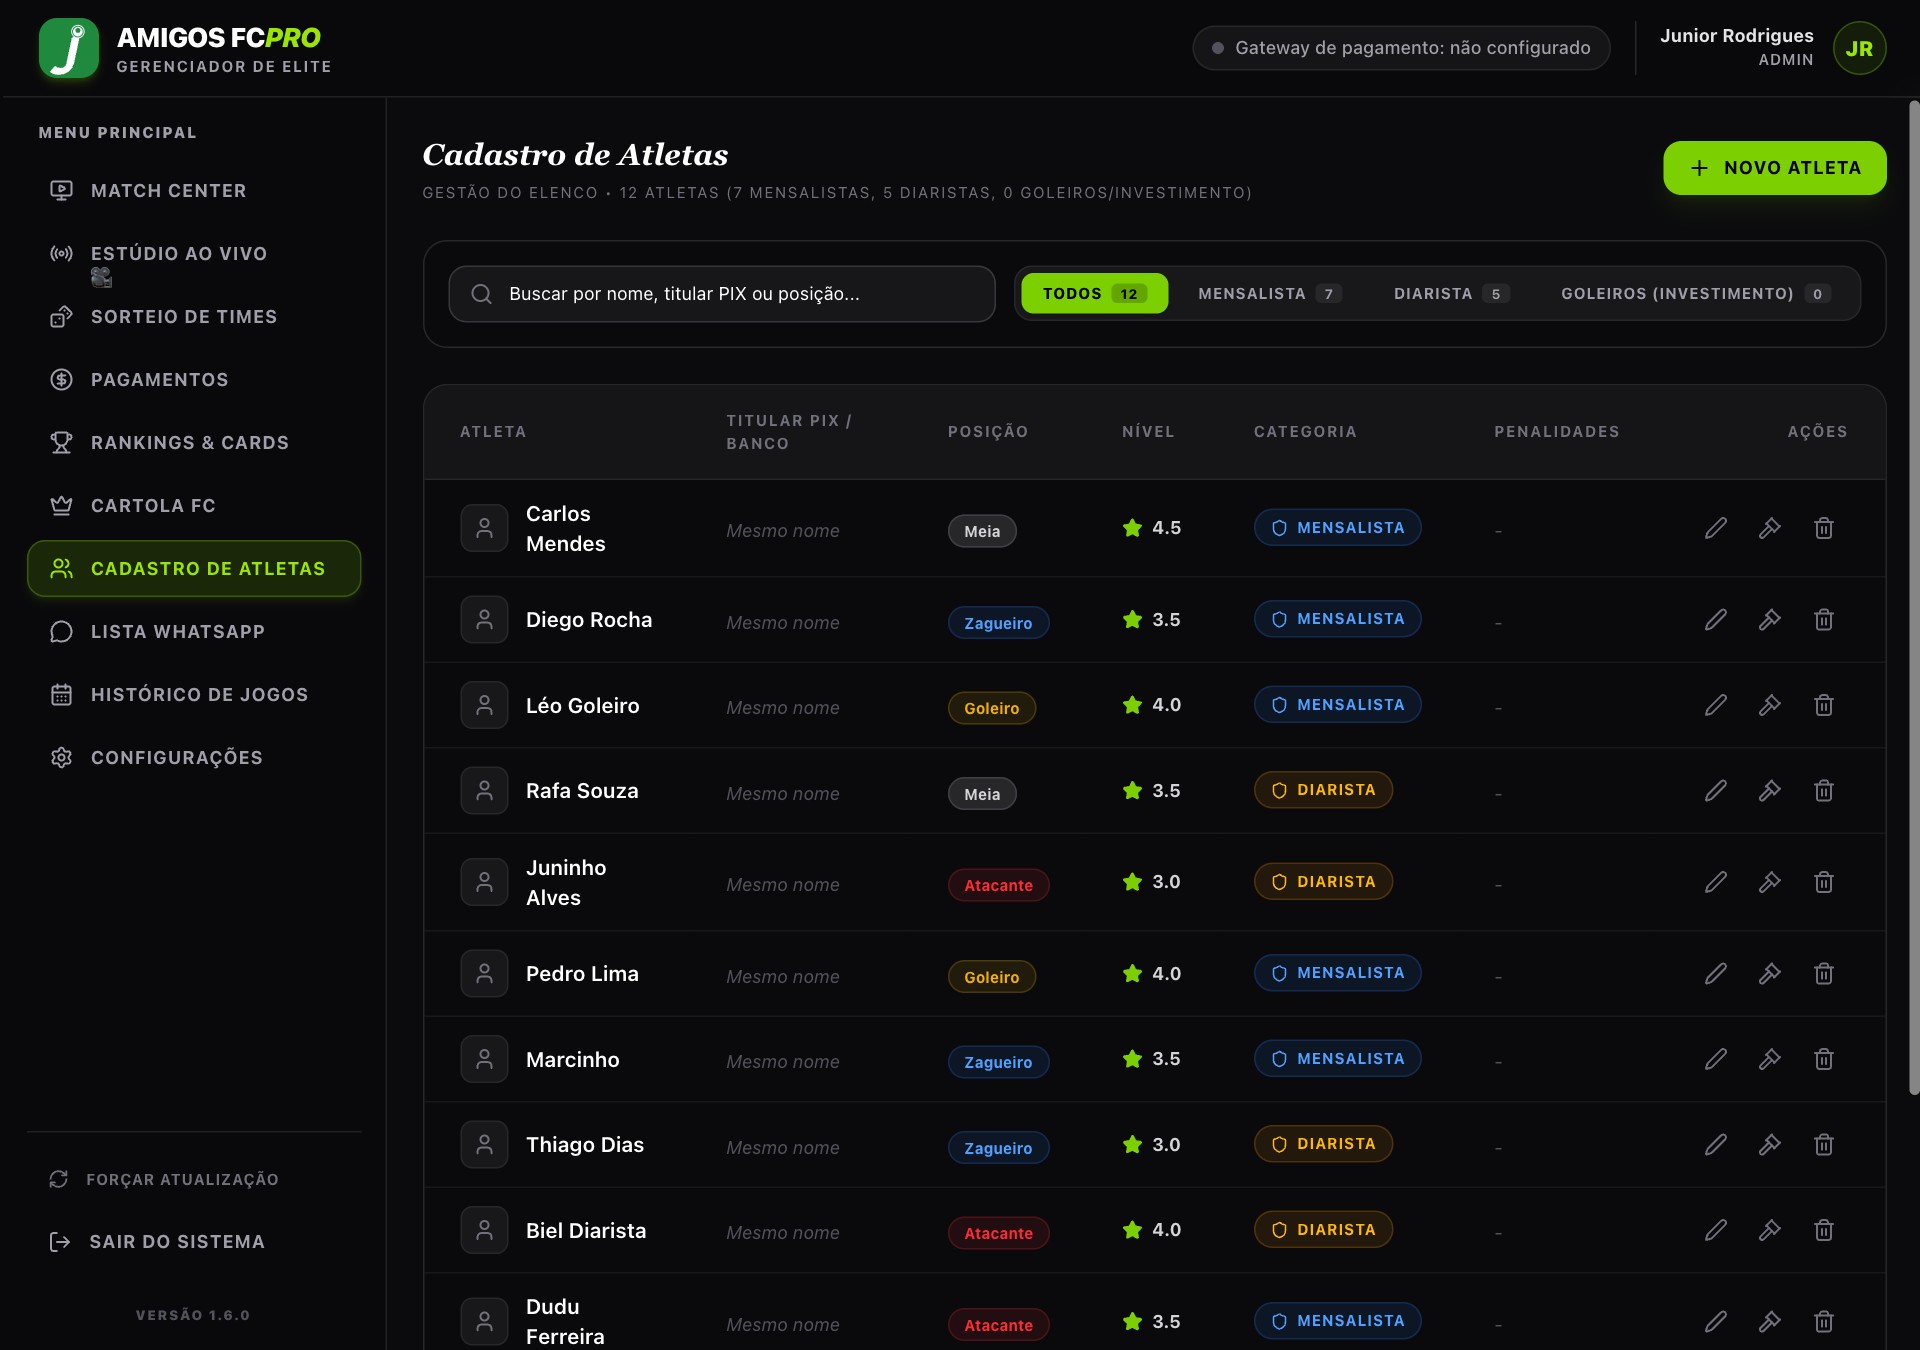The height and width of the screenshot is (1350, 1920).
Task: Delete Pedro Lima using the trash icon
Action: click(x=1824, y=974)
